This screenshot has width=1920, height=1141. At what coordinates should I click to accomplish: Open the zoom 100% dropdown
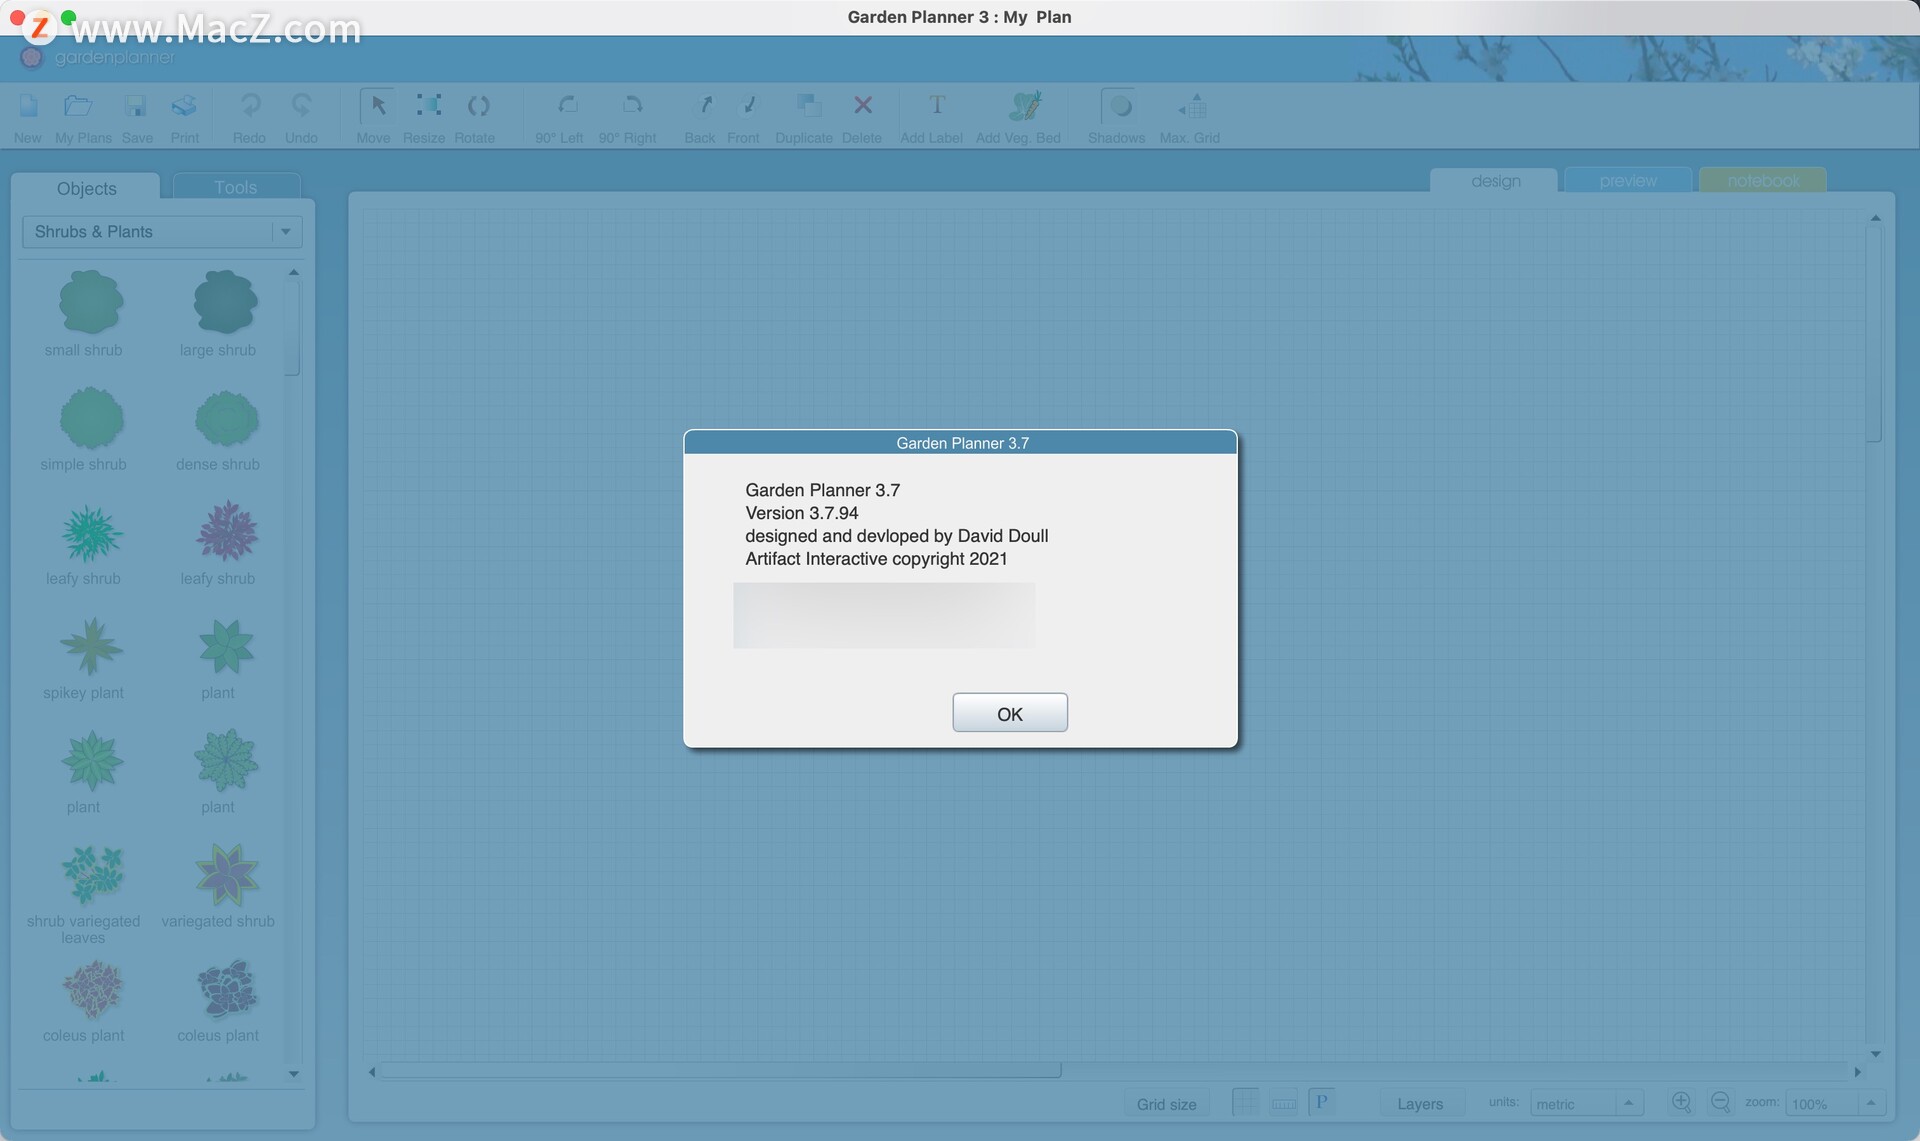1835,1104
